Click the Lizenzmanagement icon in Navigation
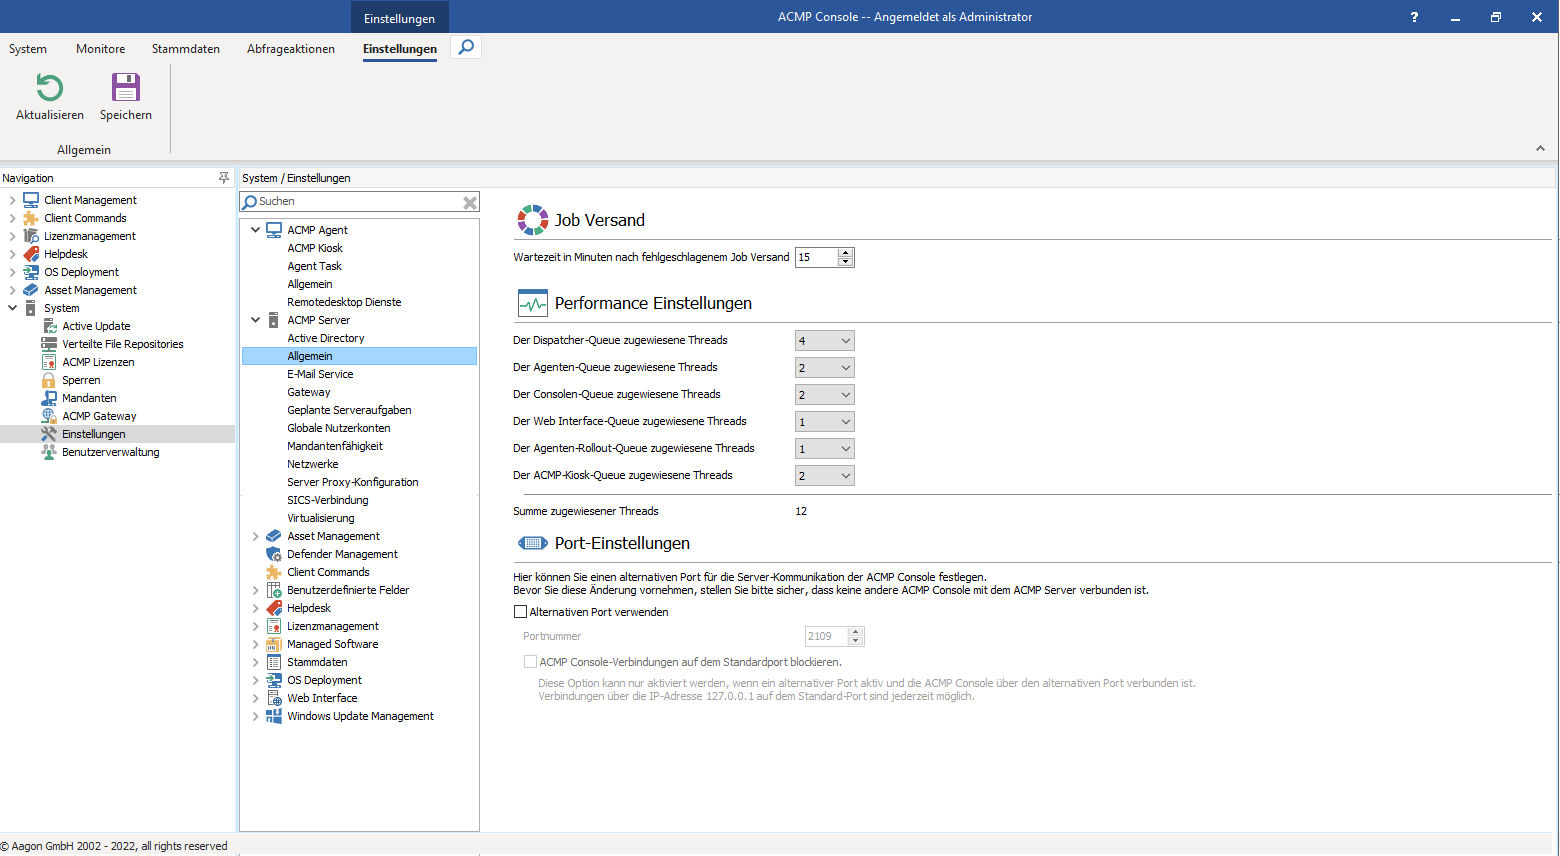The image size is (1560, 856). click(x=31, y=236)
